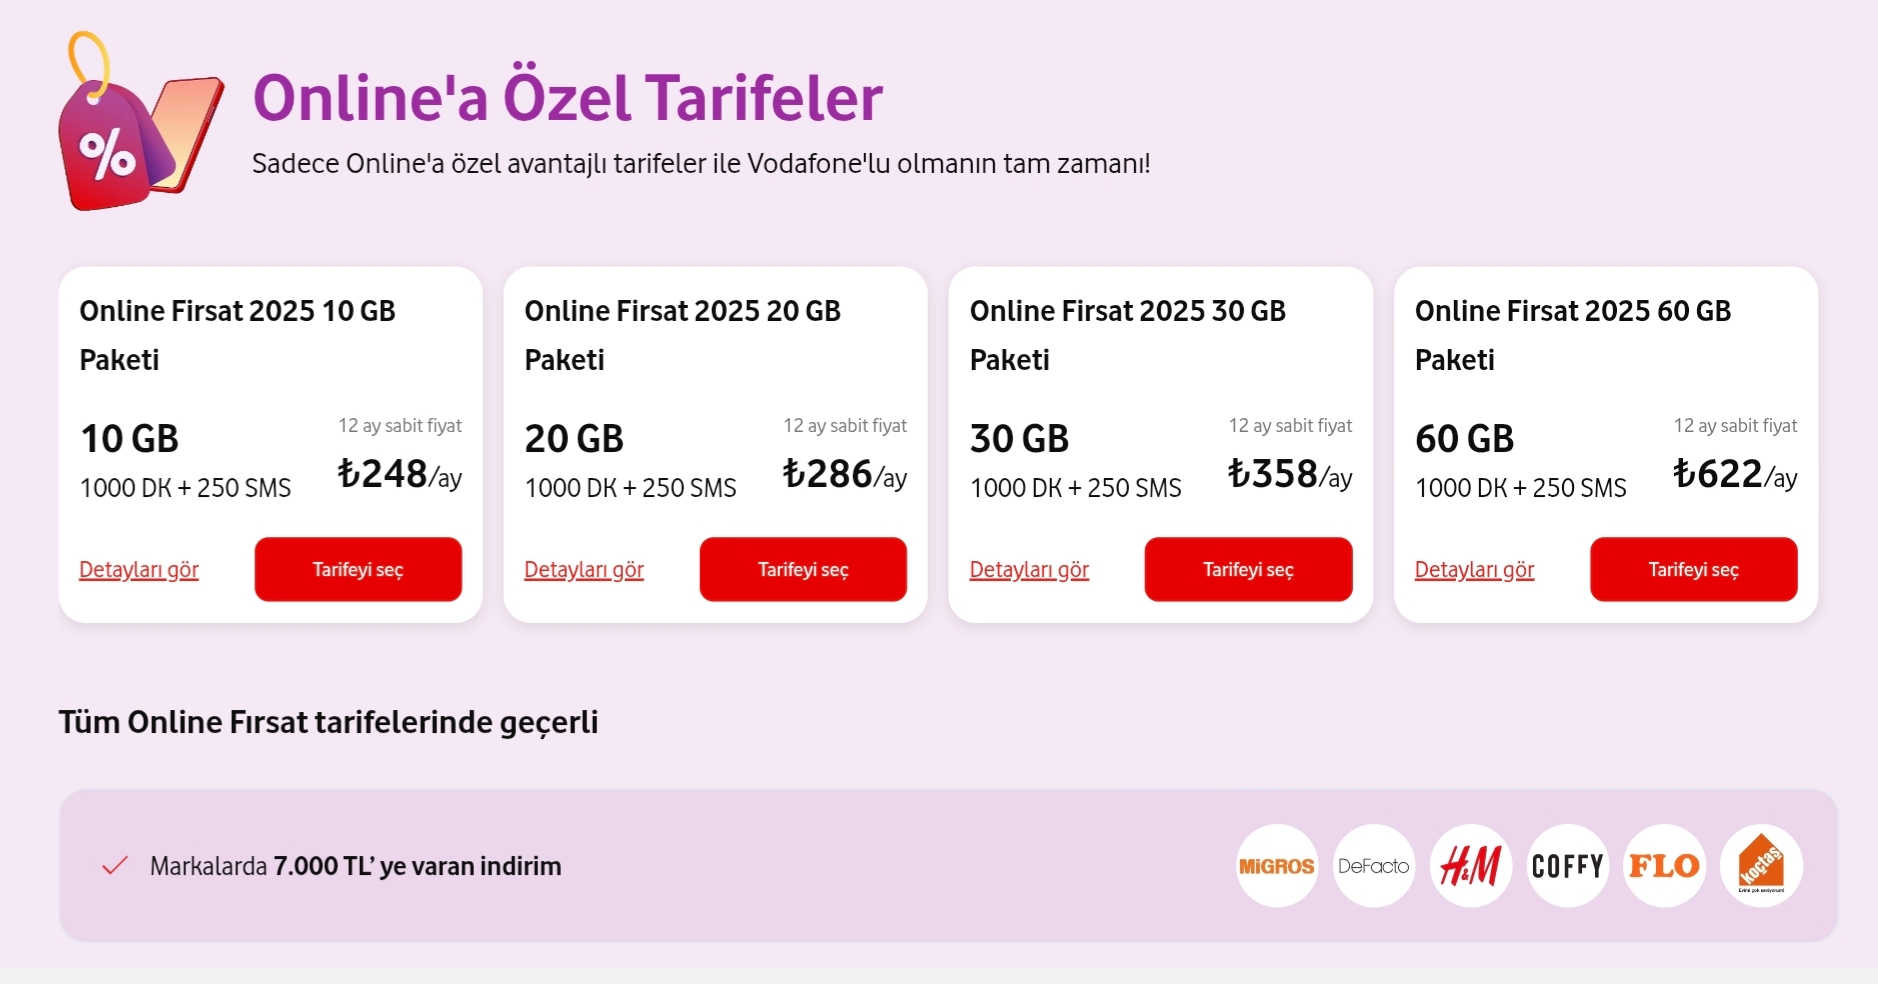Screen dimensions: 1878x984
Task: Select the 10 GB tariff with Tarifeyi seç
Action: tap(358, 569)
